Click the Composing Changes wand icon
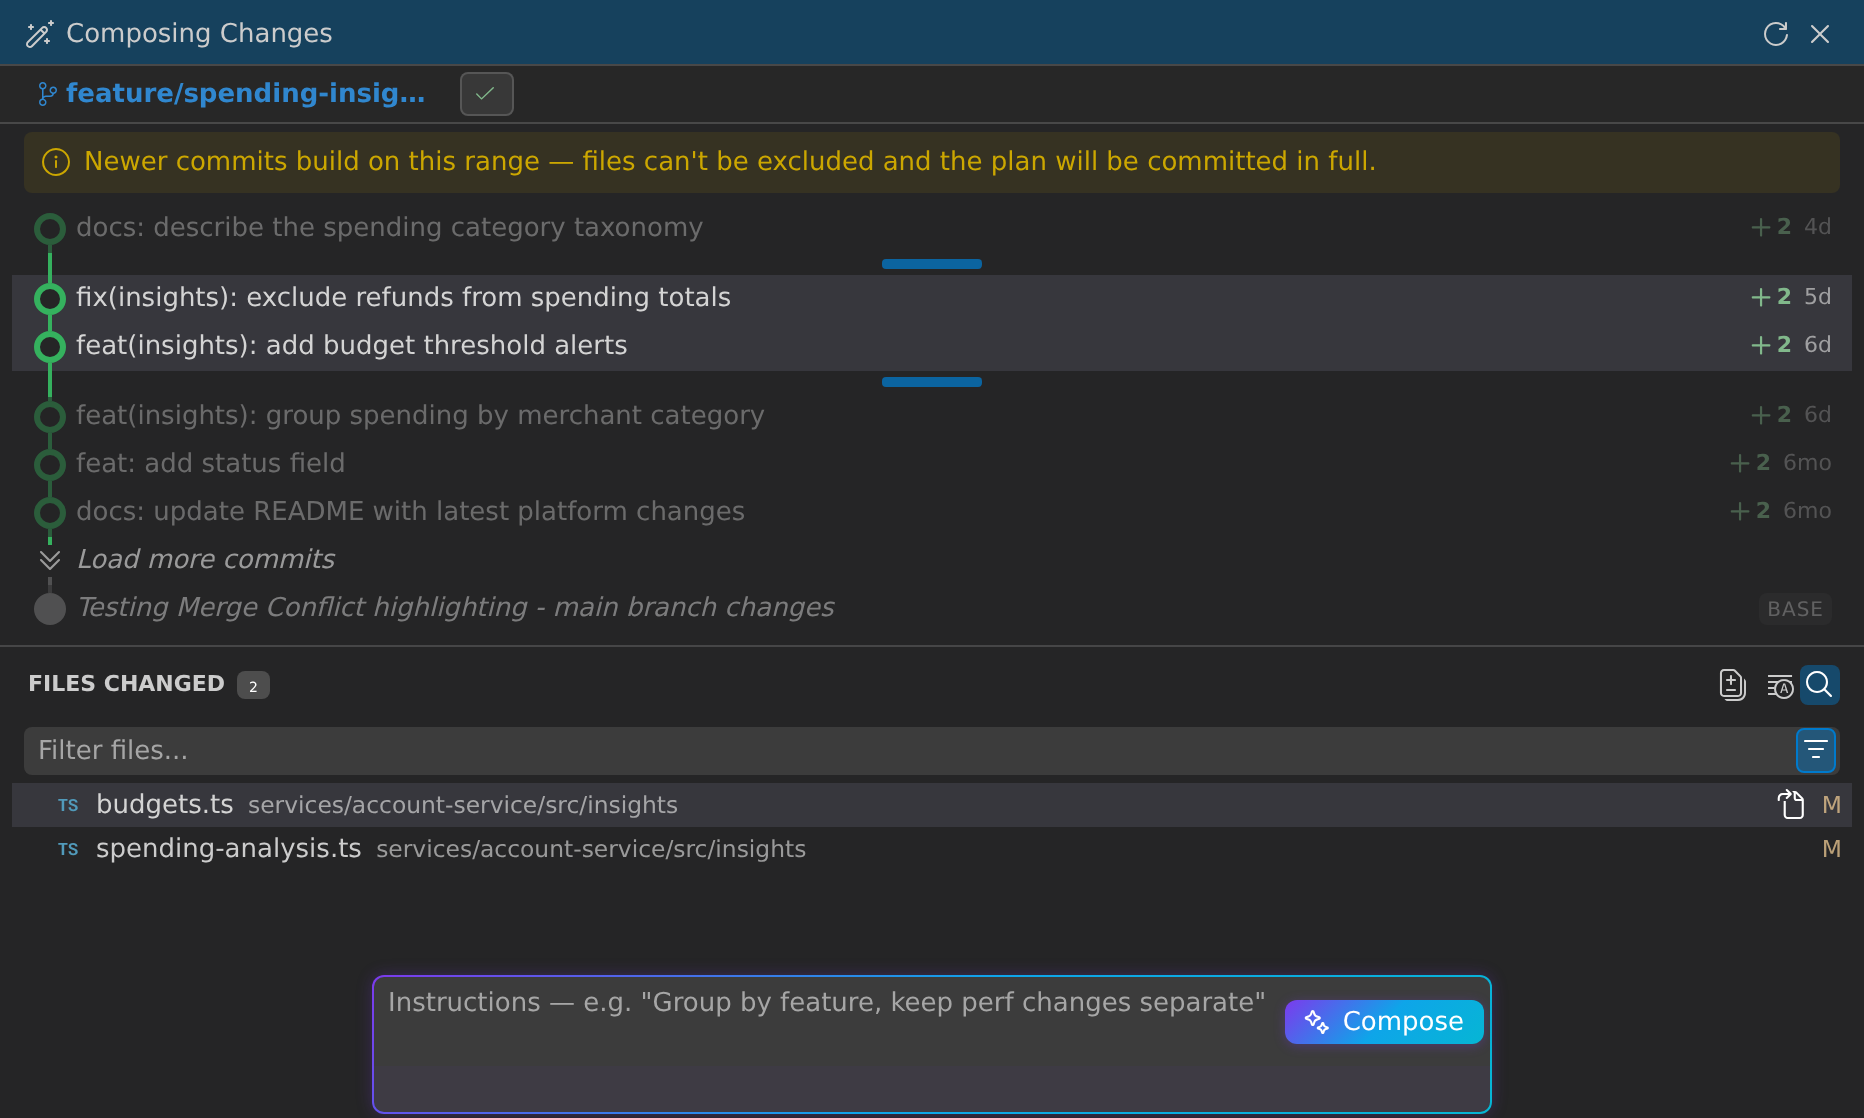This screenshot has width=1864, height=1118. coord(39,34)
